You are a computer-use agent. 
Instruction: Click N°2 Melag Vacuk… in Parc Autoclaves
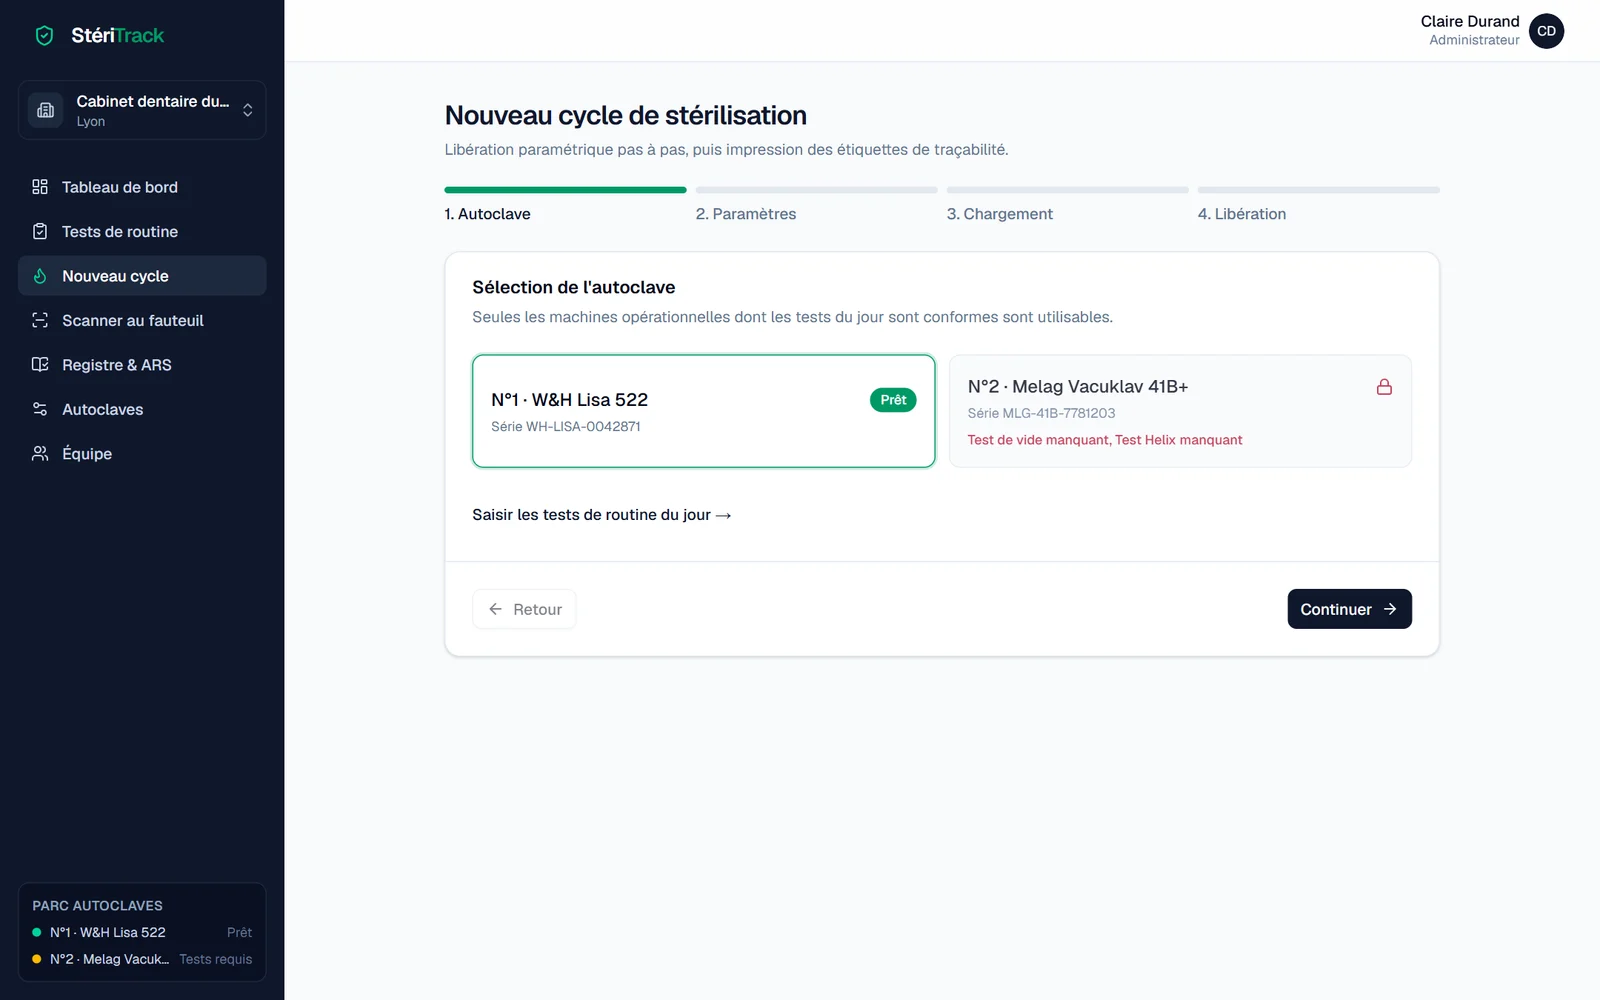109,959
